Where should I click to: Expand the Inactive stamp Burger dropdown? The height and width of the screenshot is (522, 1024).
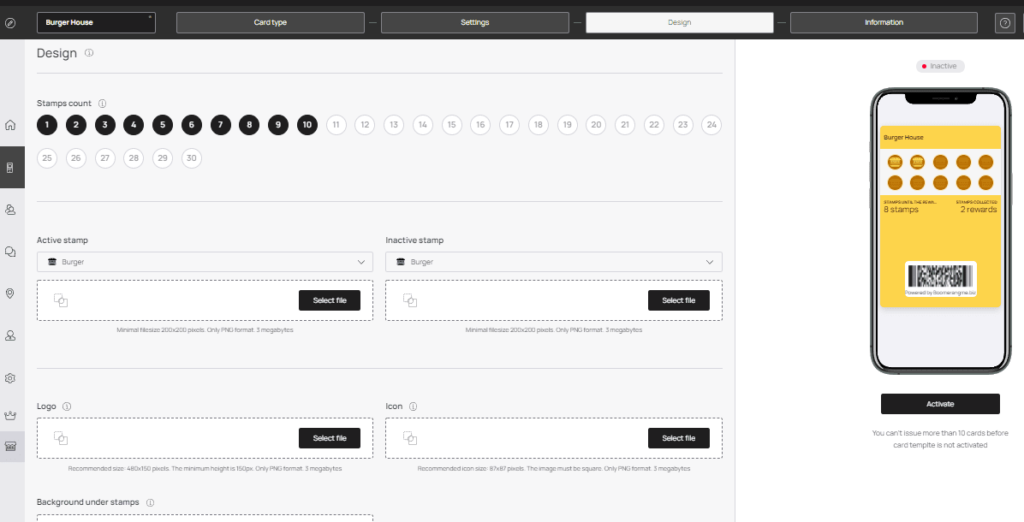pos(554,262)
